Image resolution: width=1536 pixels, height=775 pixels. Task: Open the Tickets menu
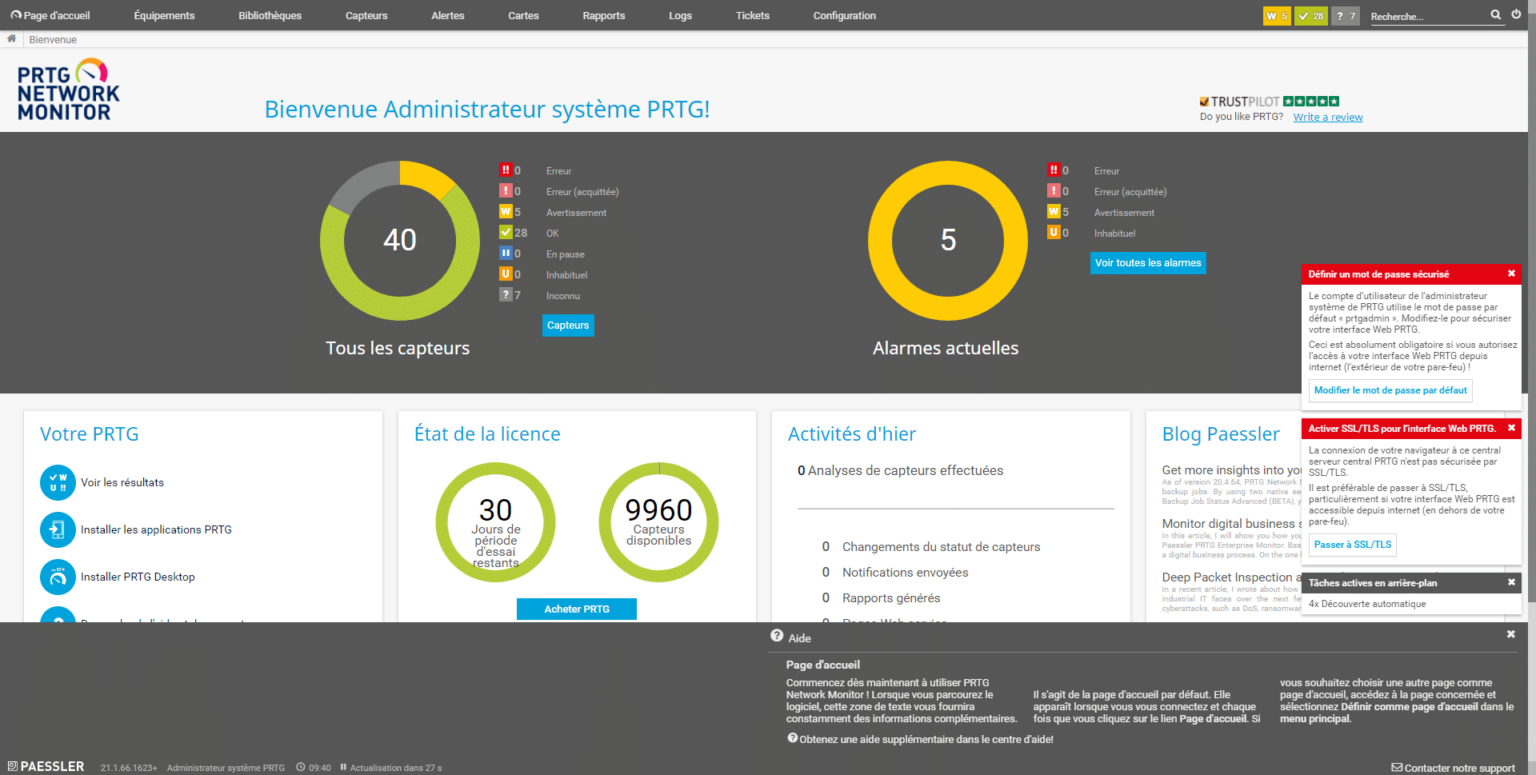coord(752,15)
